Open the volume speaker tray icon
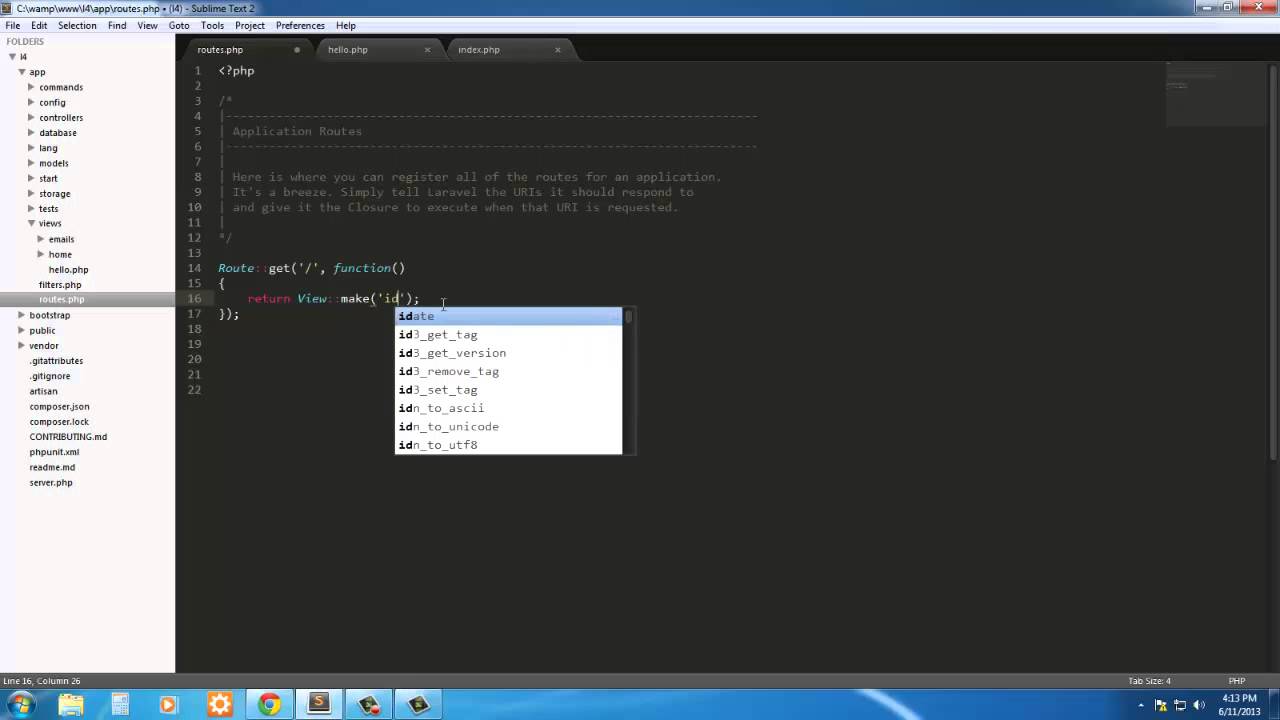 (1200, 705)
